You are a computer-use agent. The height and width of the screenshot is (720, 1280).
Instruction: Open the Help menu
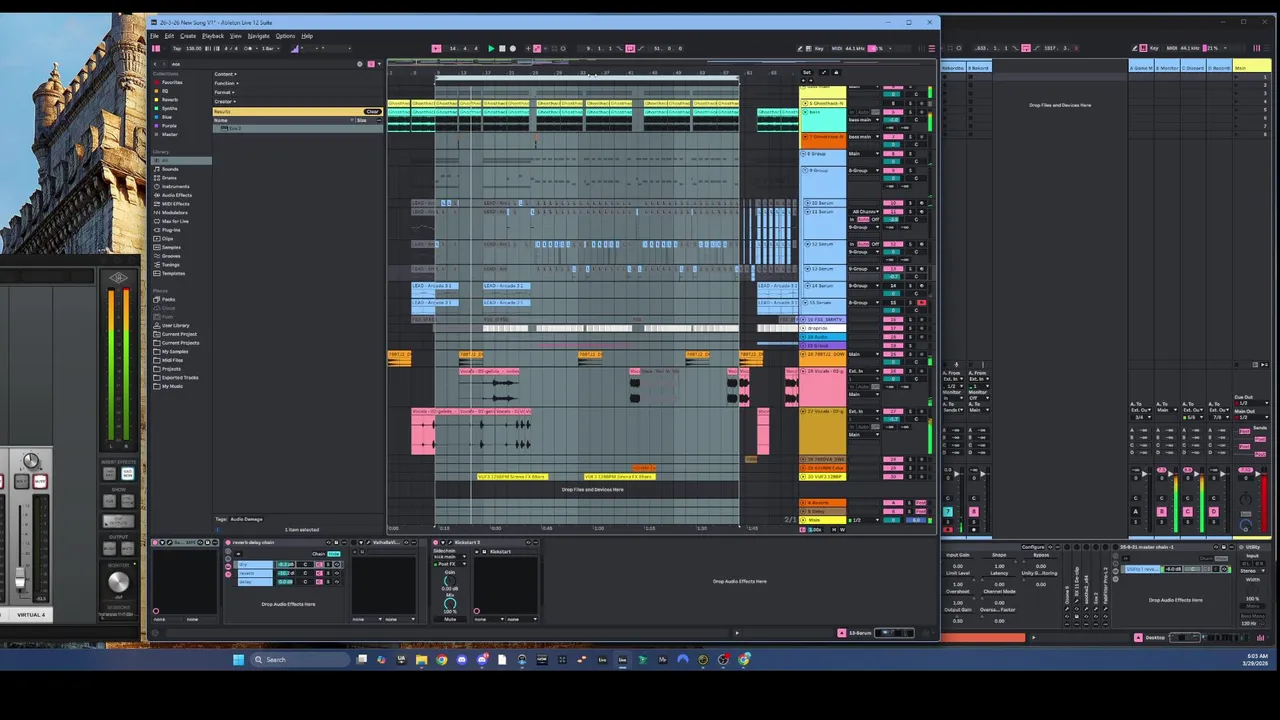coord(307,36)
